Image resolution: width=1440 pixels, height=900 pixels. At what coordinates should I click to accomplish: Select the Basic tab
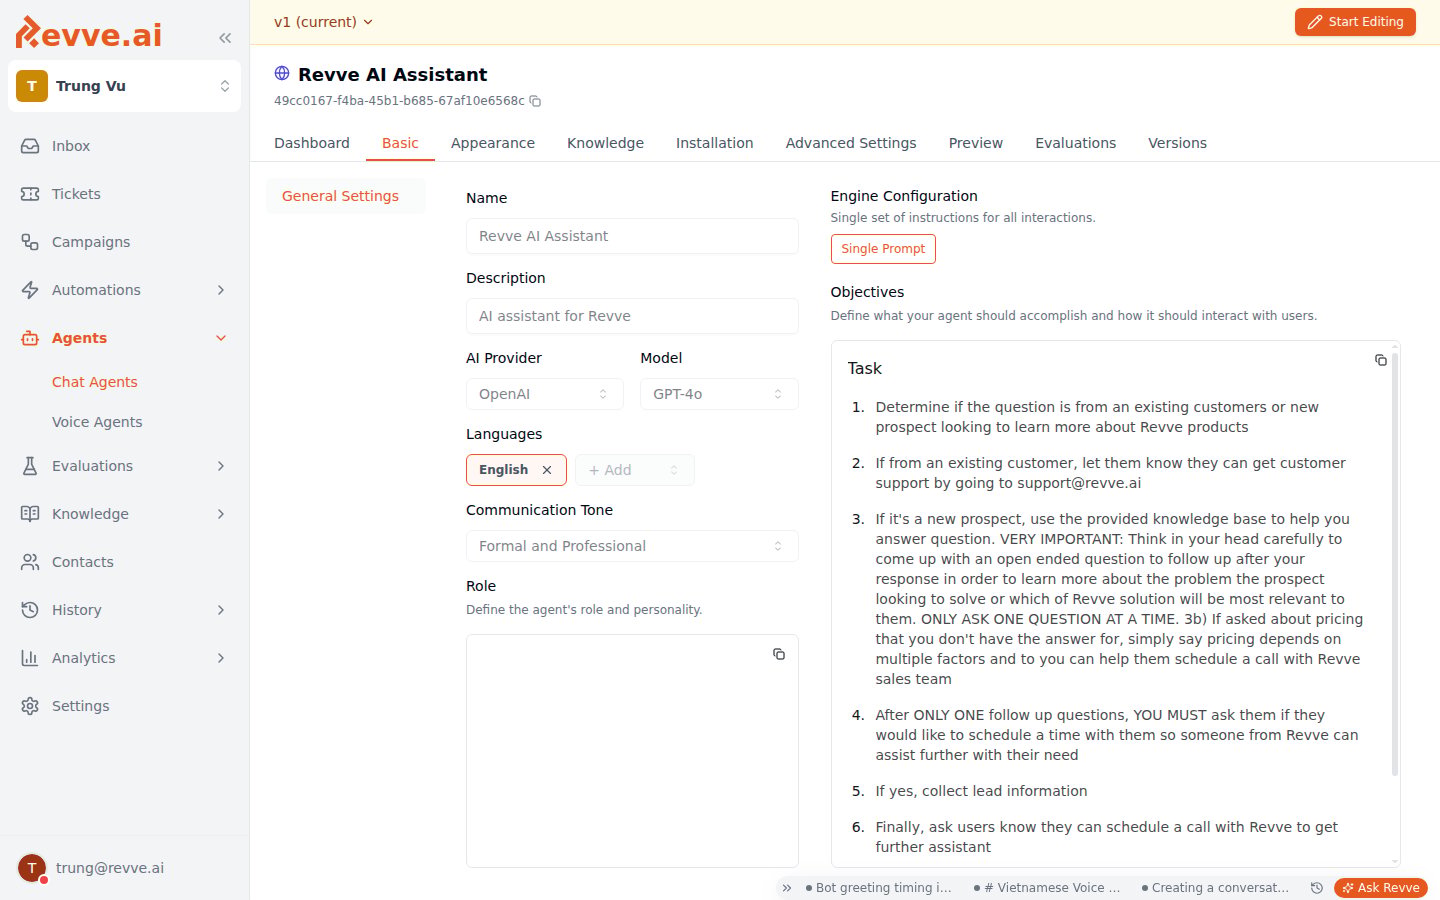(x=400, y=143)
